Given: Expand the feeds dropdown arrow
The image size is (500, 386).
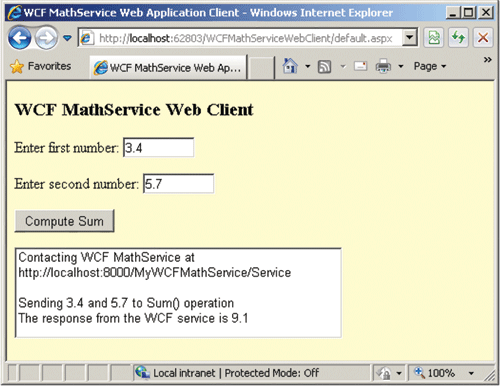Looking at the screenshot, I should click(x=343, y=66).
